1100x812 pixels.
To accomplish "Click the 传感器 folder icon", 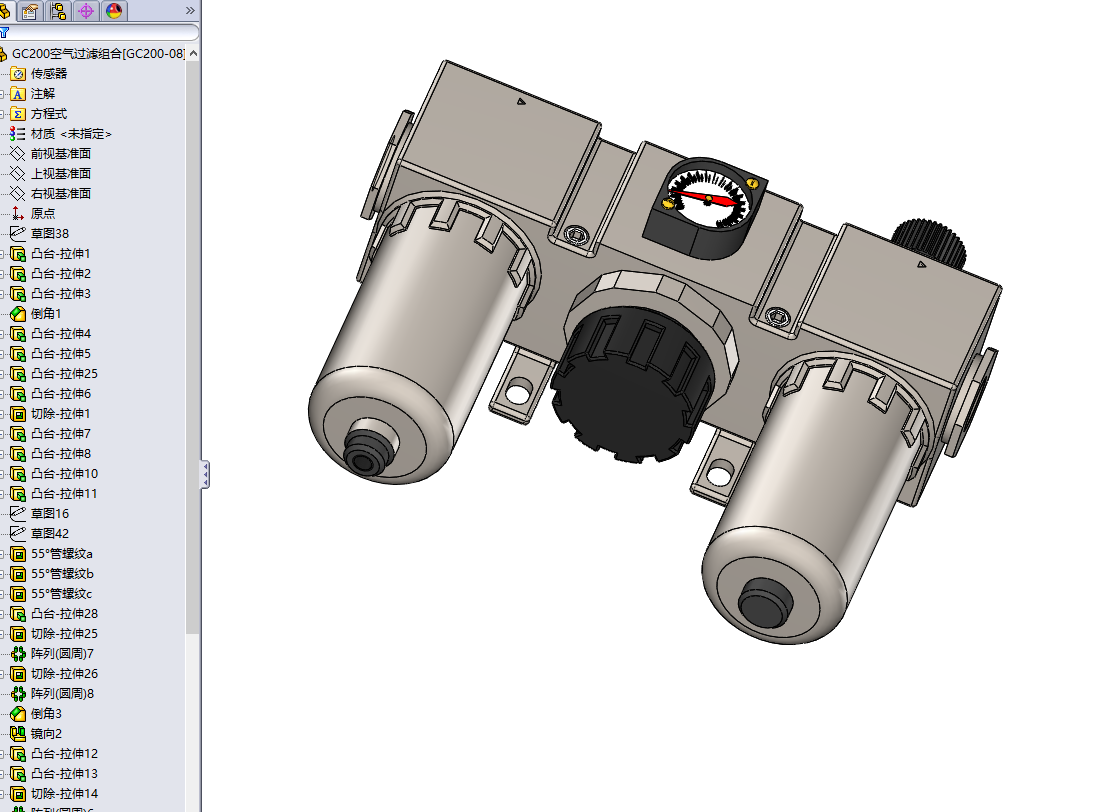I will (18, 74).
